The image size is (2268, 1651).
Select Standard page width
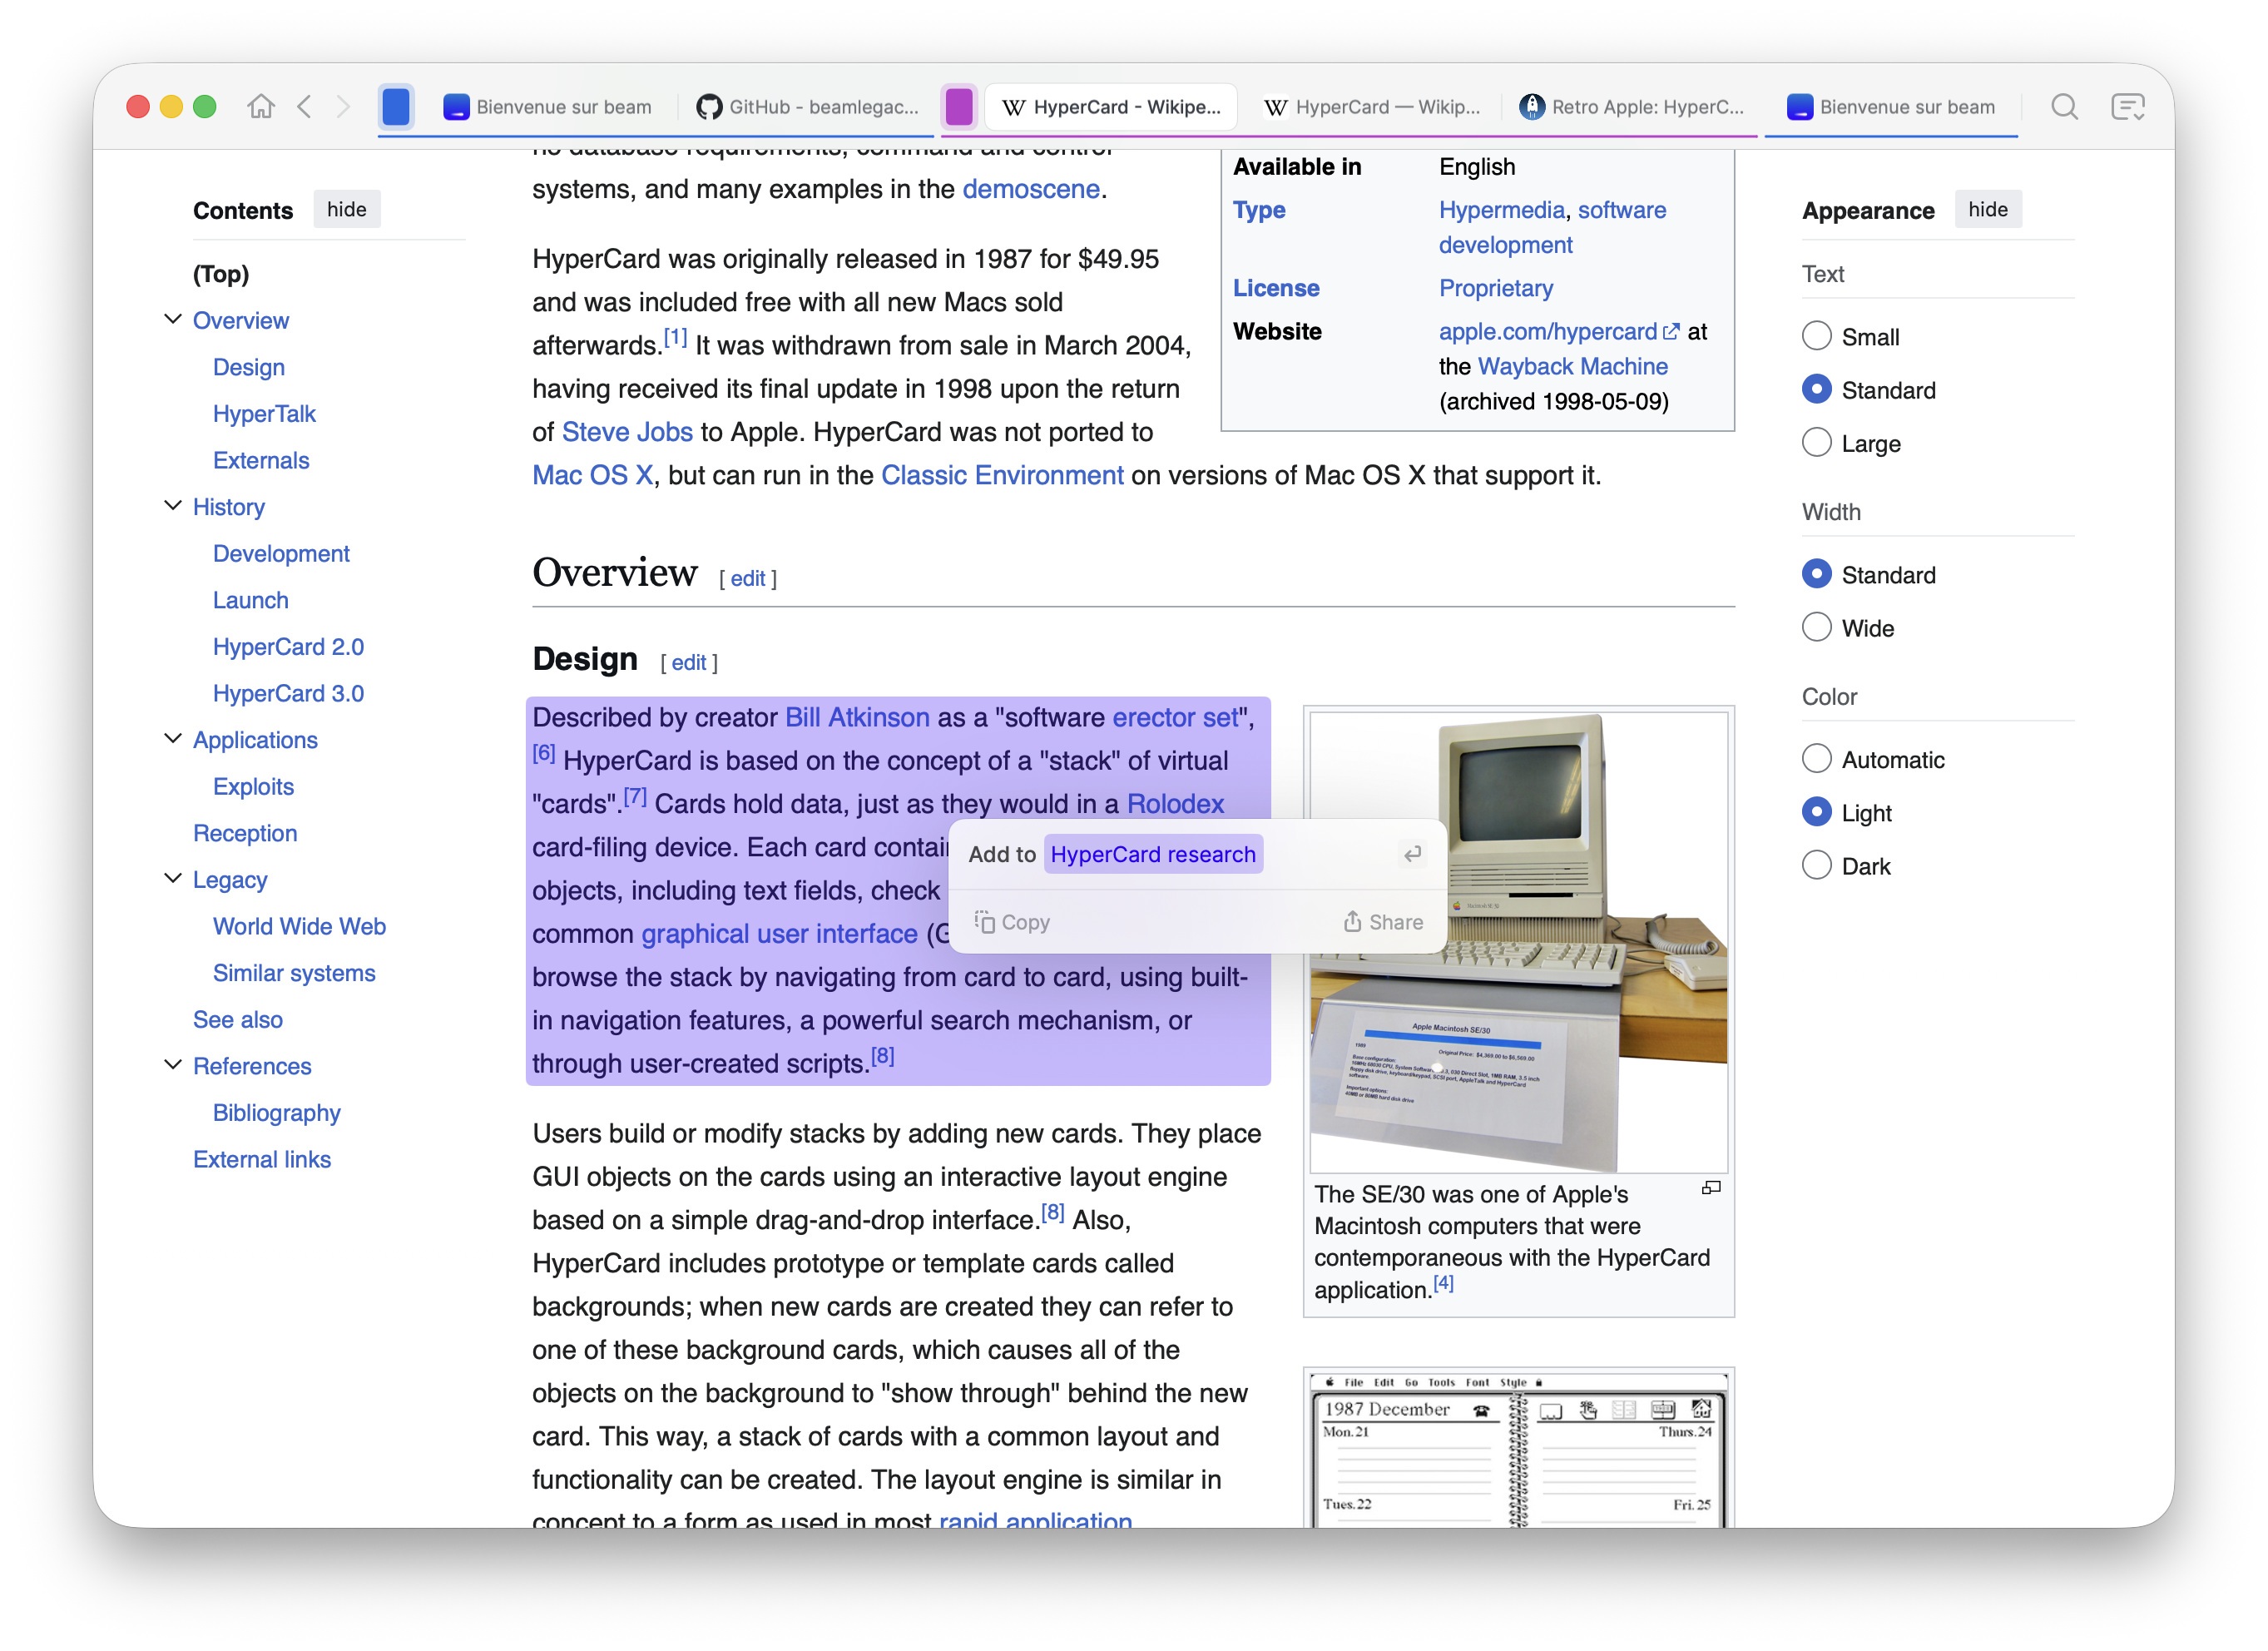coord(1817,574)
